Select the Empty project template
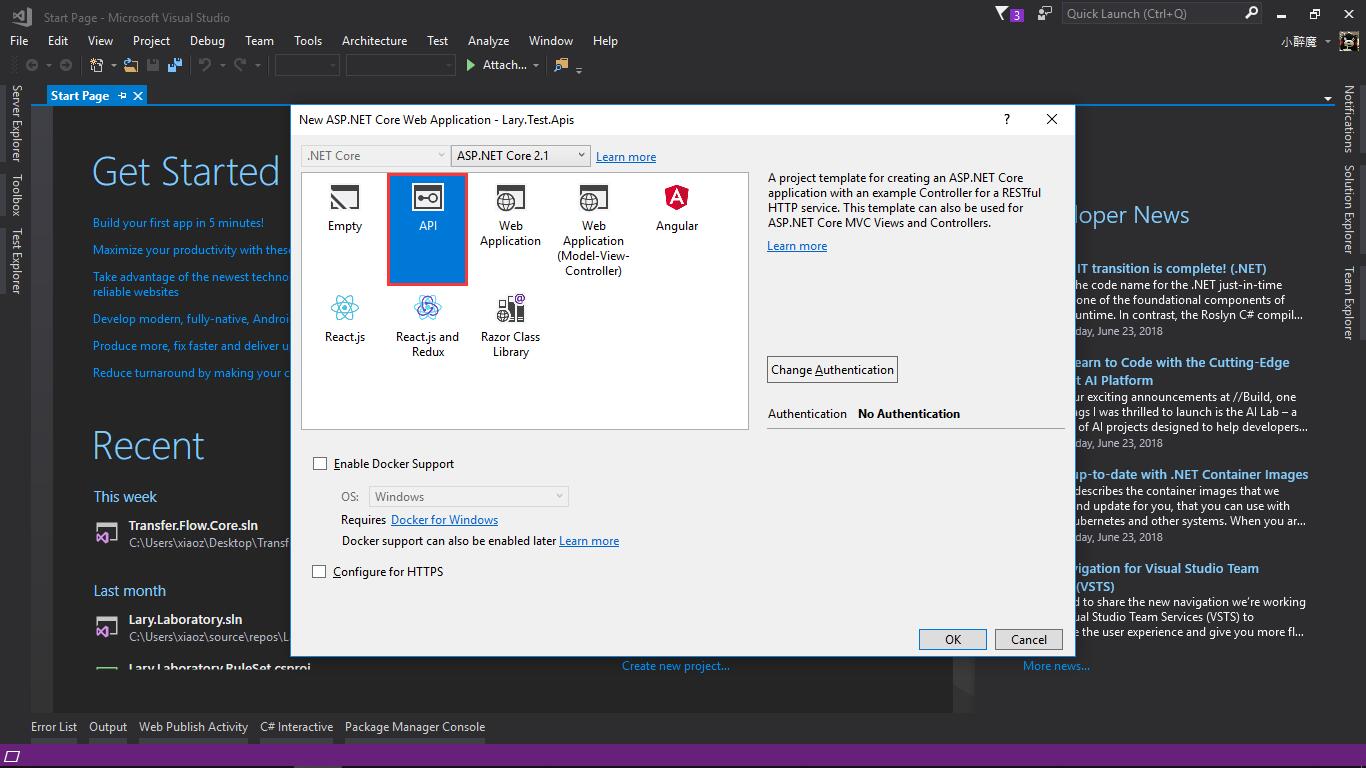Screen dimensions: 1366x768 pos(344,210)
